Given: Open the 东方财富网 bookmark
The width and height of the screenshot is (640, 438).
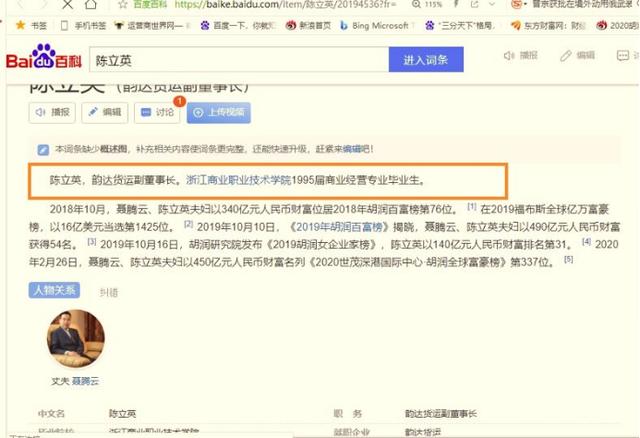Looking at the screenshot, I should coord(549,25).
